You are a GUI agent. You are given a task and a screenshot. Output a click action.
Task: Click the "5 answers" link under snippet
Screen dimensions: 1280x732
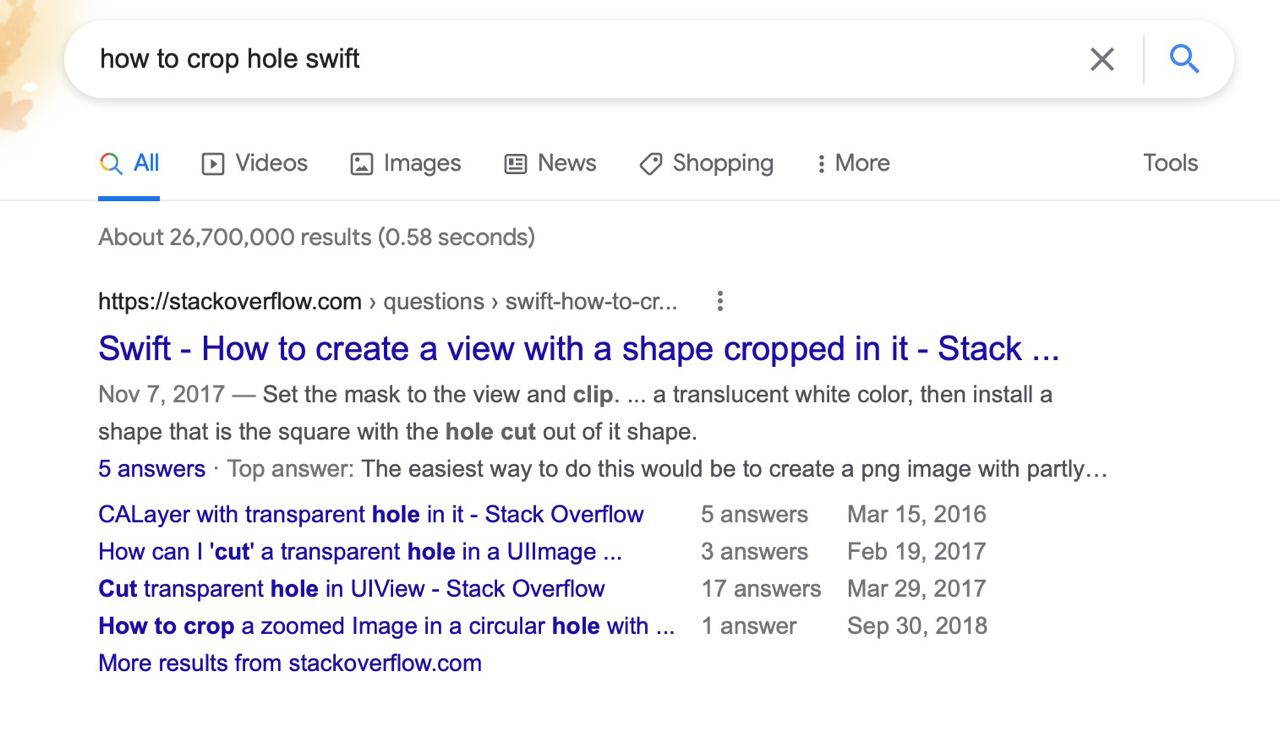[x=151, y=469]
